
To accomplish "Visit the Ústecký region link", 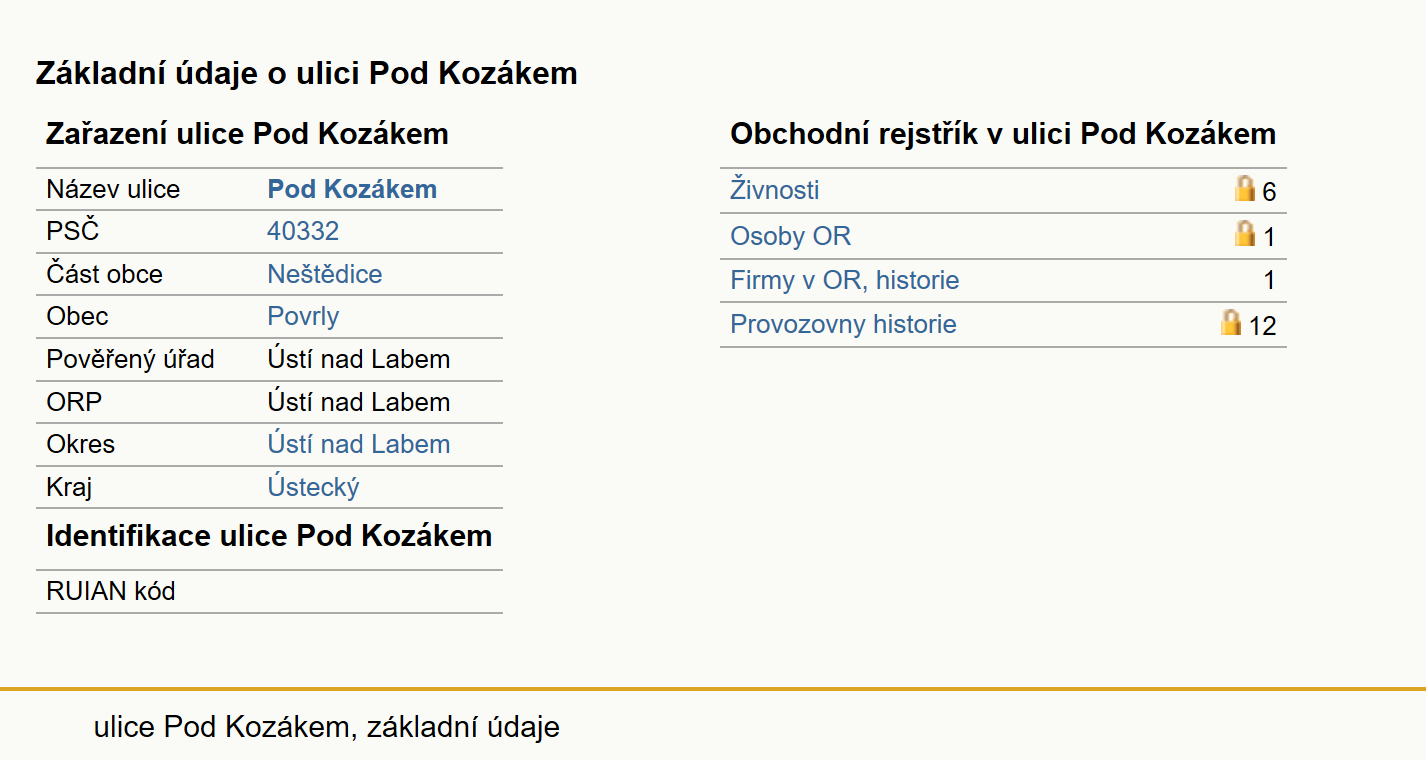I will (x=313, y=487).
